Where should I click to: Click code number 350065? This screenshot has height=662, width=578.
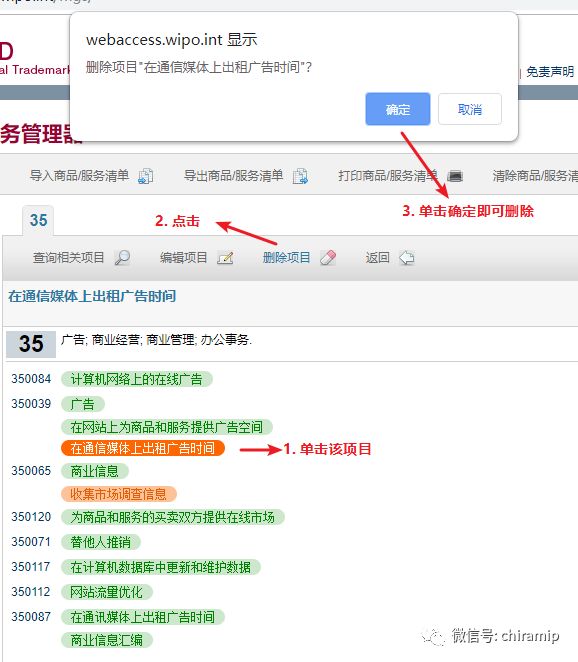(x=31, y=471)
